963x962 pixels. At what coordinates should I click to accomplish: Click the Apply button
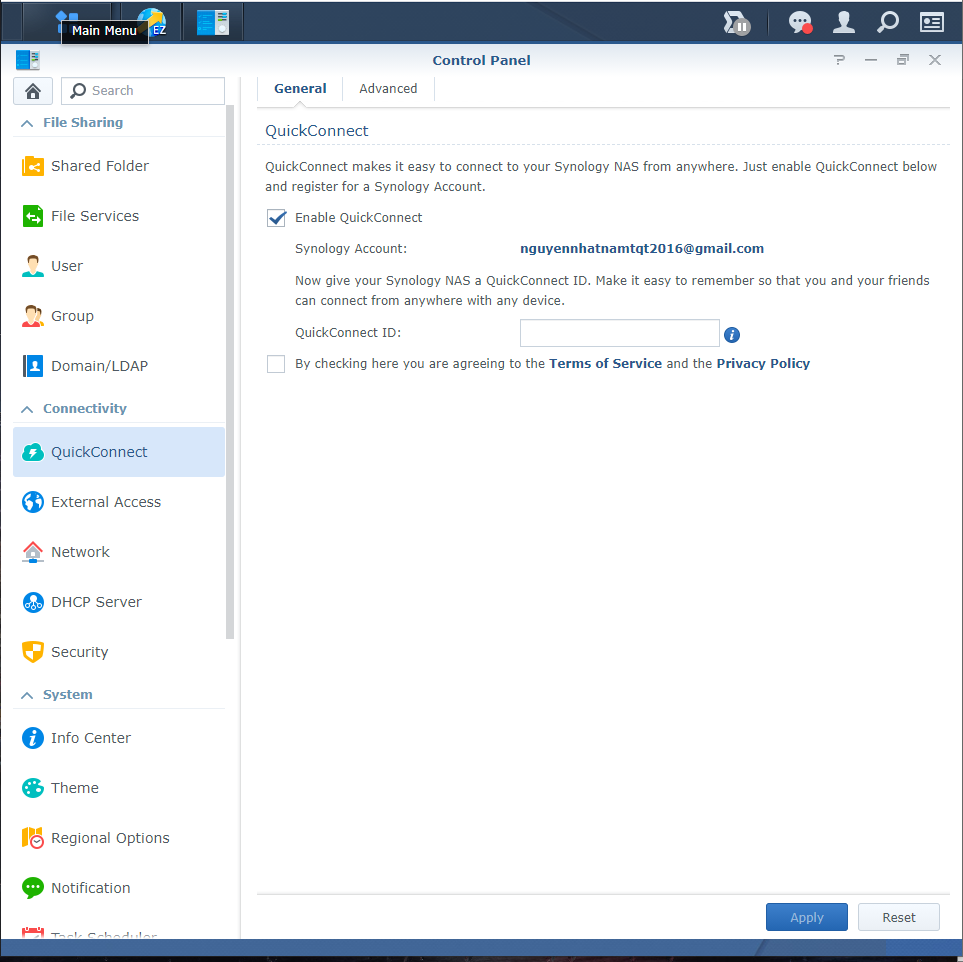[806, 916]
